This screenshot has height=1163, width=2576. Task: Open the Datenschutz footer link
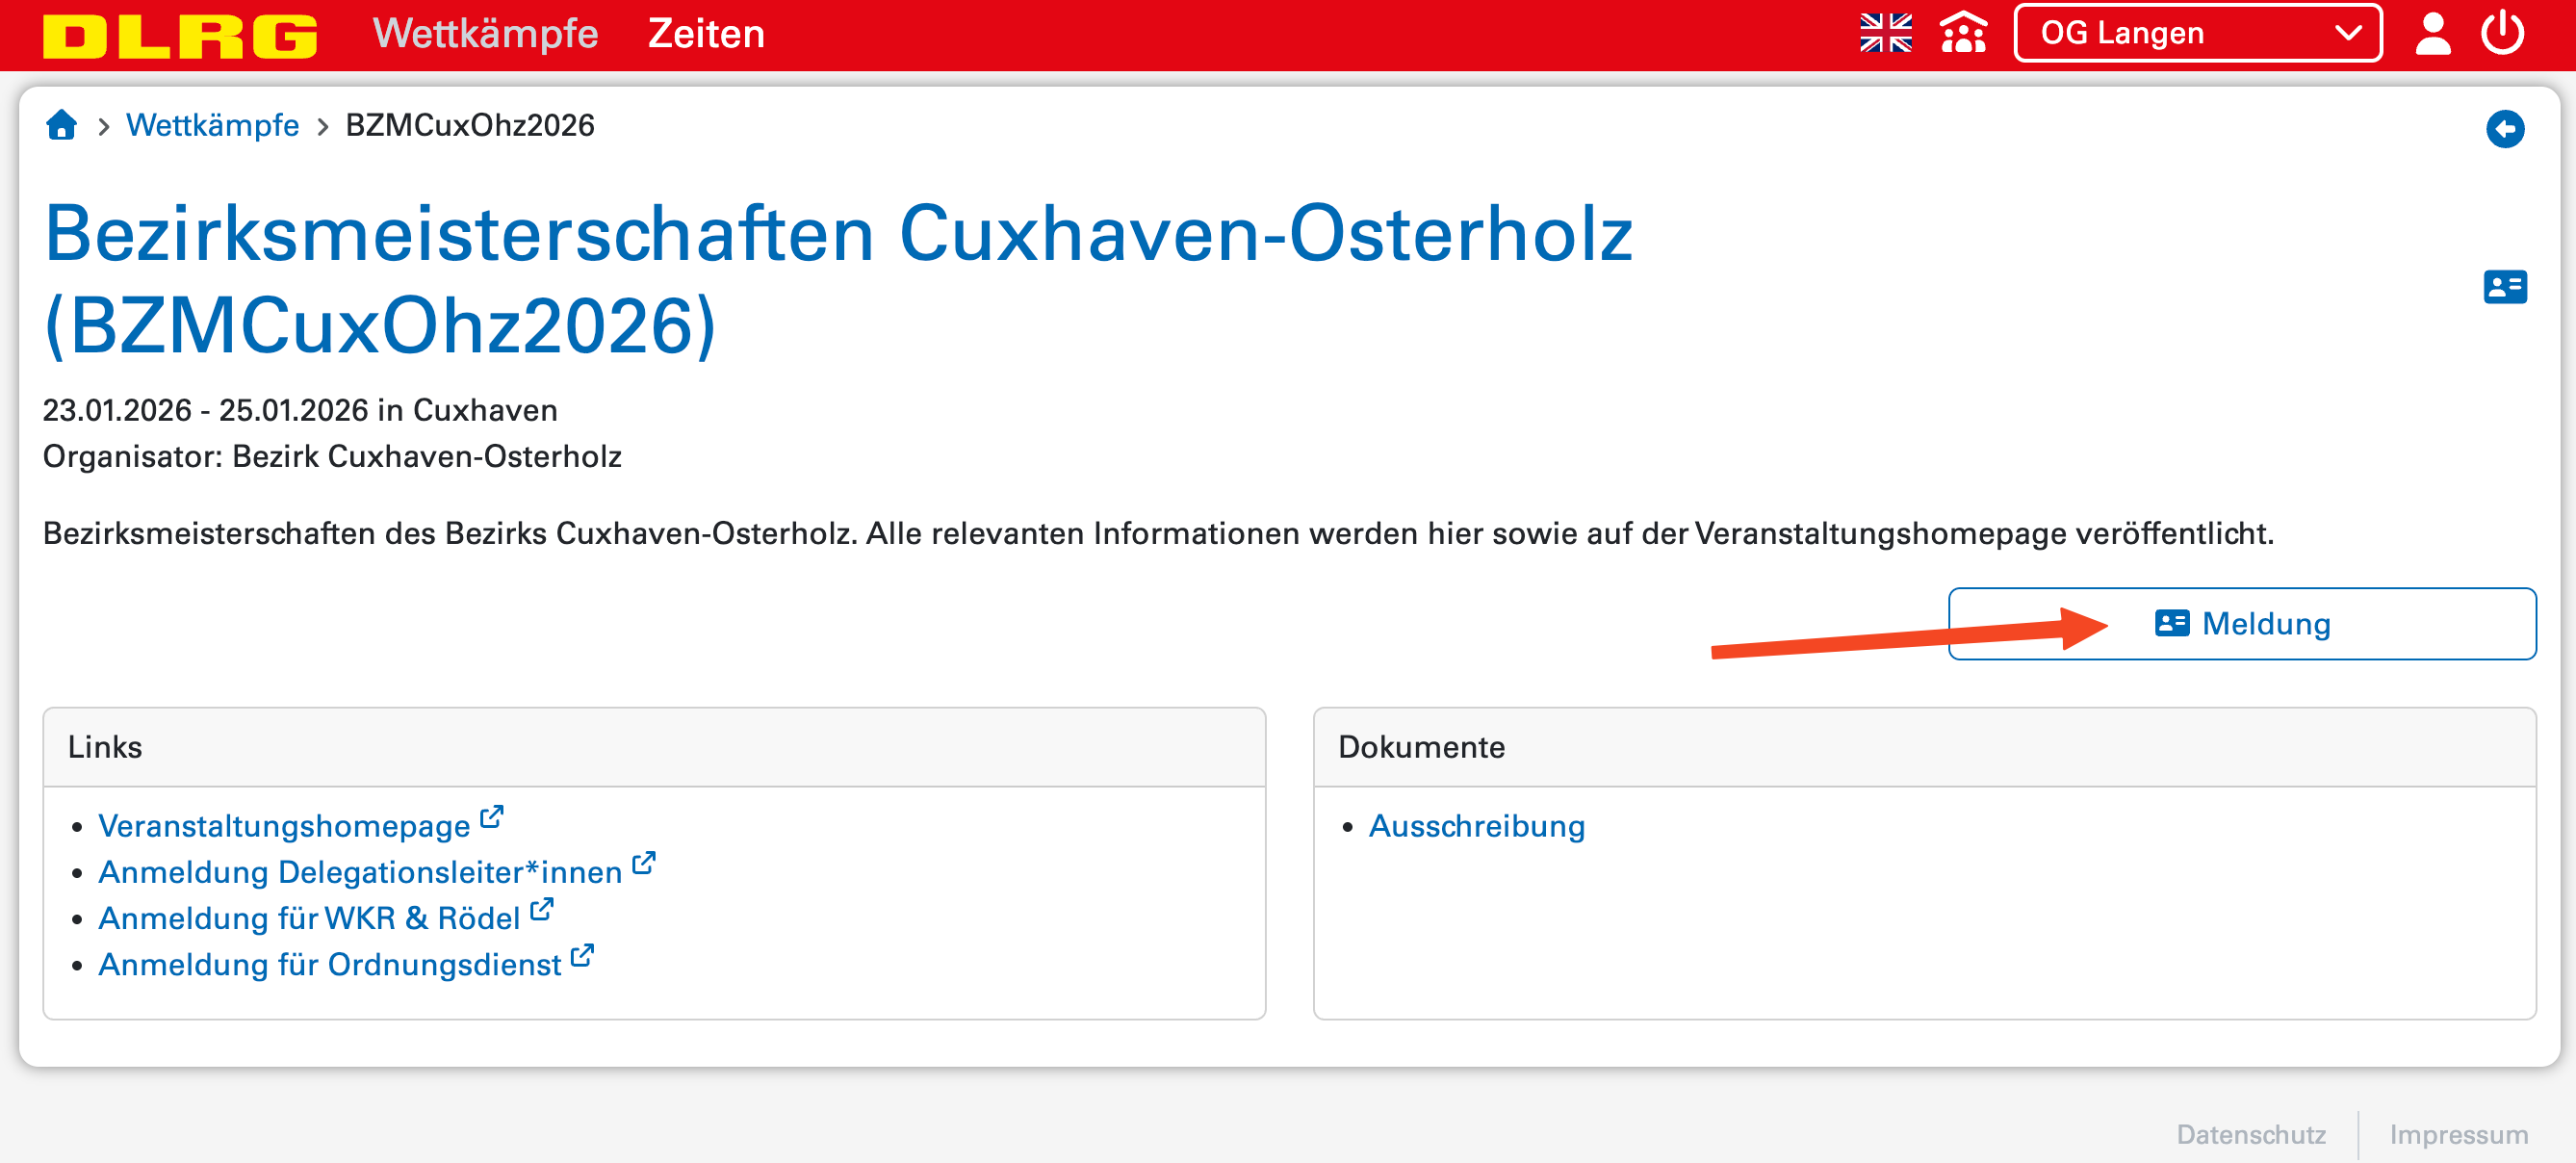(2250, 1134)
